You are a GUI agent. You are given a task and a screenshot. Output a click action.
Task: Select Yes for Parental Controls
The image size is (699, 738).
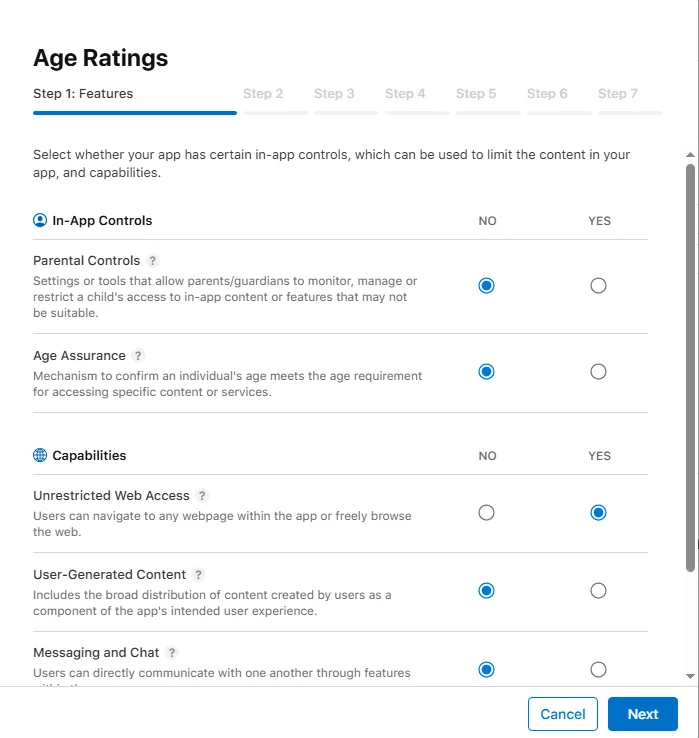(x=598, y=286)
